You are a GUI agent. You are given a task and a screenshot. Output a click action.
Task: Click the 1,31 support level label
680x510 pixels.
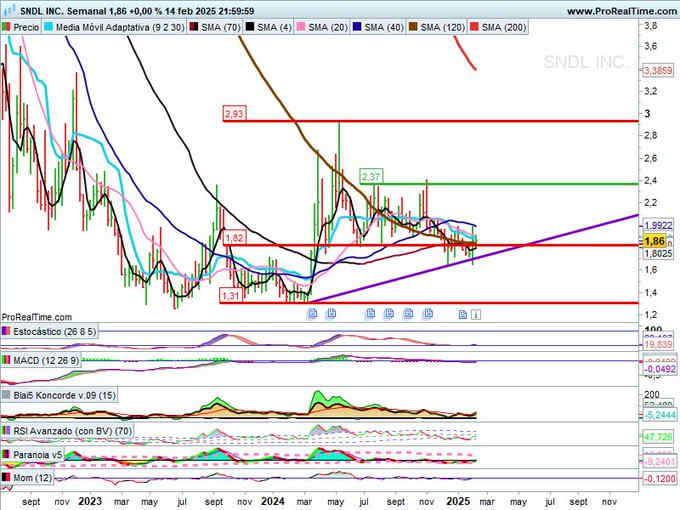pos(231,296)
